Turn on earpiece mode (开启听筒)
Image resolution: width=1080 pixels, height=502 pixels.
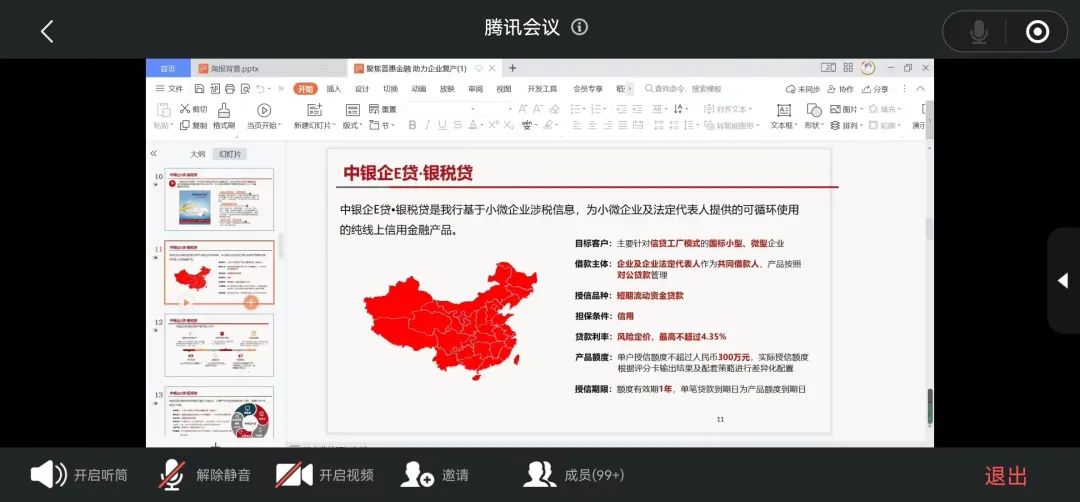pos(79,474)
